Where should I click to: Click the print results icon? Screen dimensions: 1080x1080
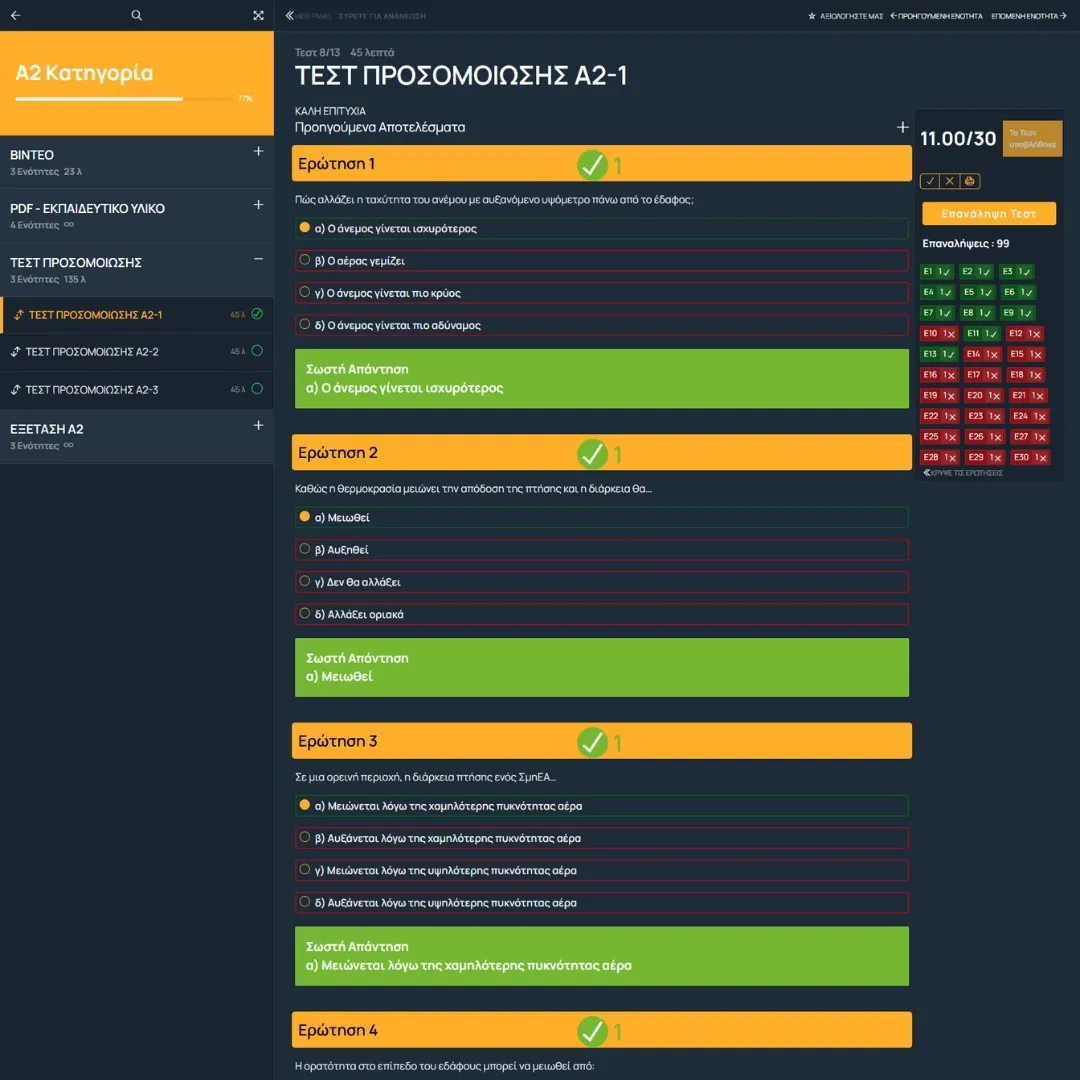pyautogui.click(x=969, y=181)
